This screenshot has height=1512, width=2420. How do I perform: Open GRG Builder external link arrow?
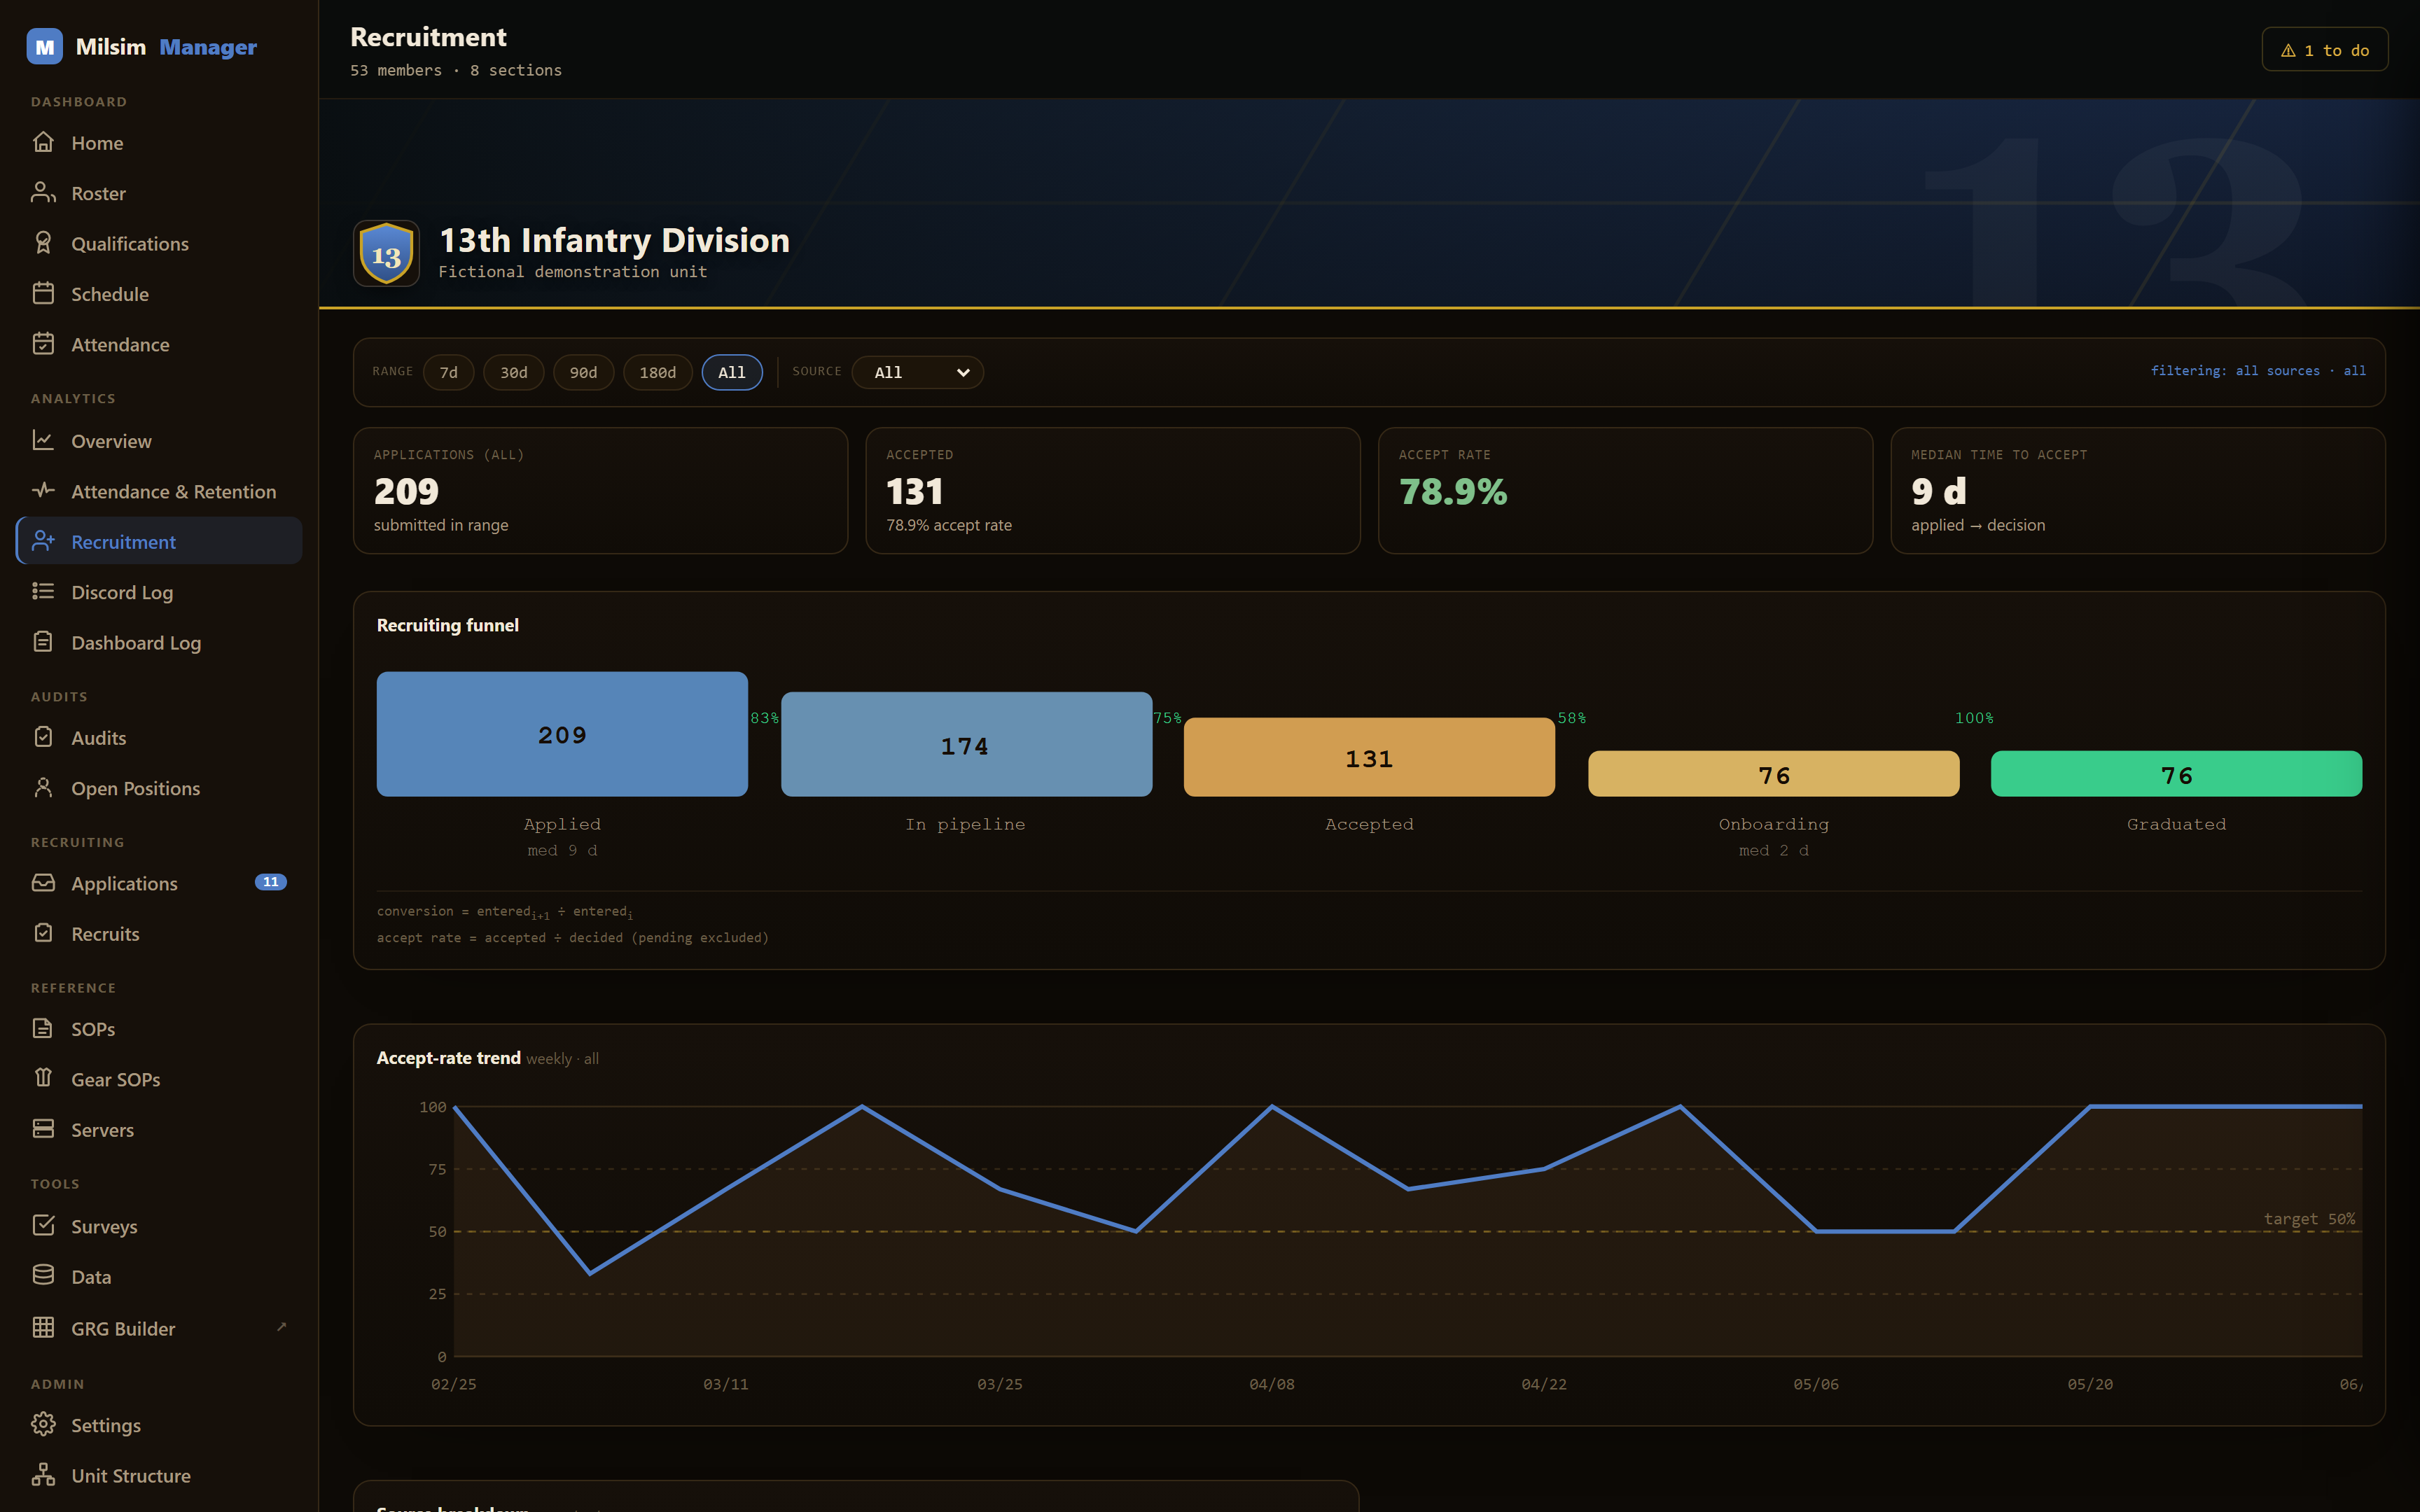click(281, 1327)
